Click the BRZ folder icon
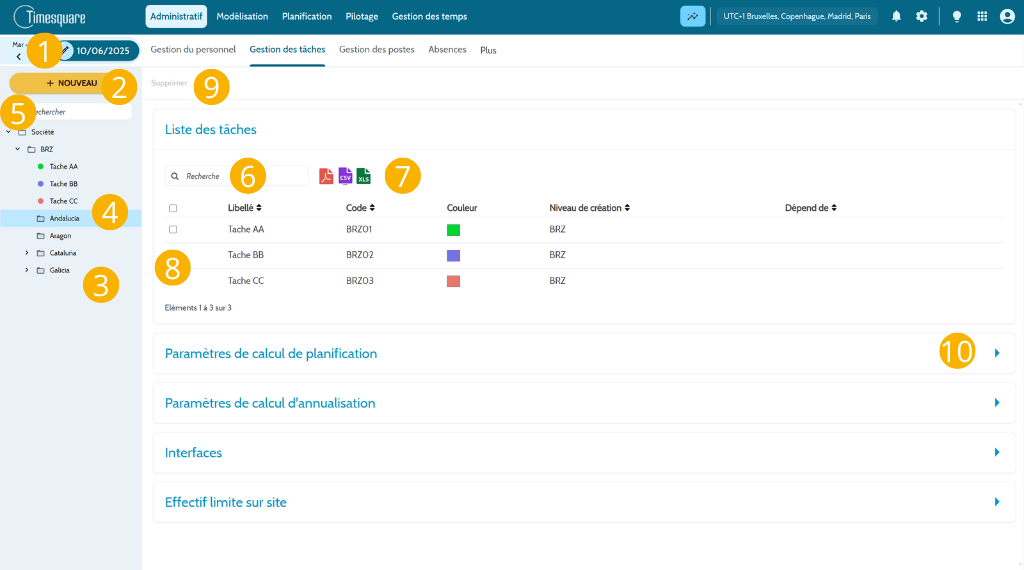The width and height of the screenshot is (1024, 570). (31, 150)
